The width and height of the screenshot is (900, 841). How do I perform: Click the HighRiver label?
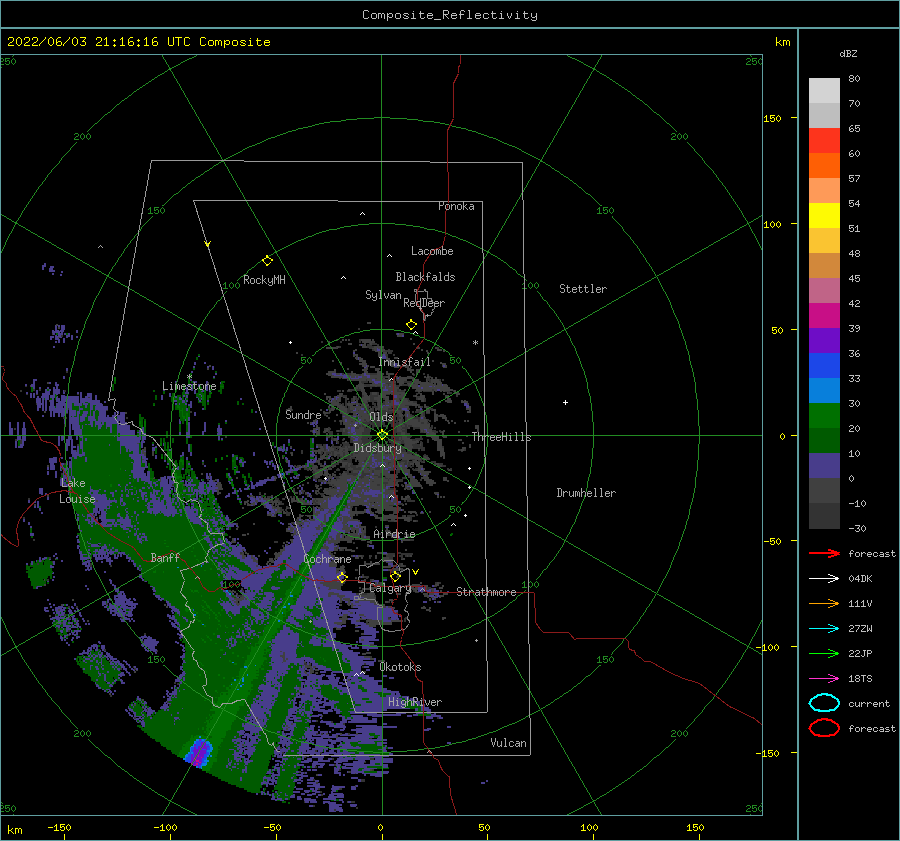415,702
